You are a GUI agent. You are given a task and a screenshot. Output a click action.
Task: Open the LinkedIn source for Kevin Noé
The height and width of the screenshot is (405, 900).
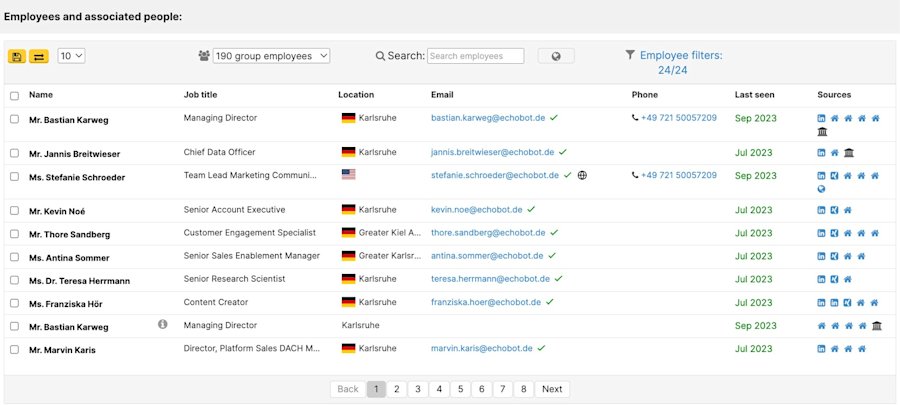pos(821,210)
